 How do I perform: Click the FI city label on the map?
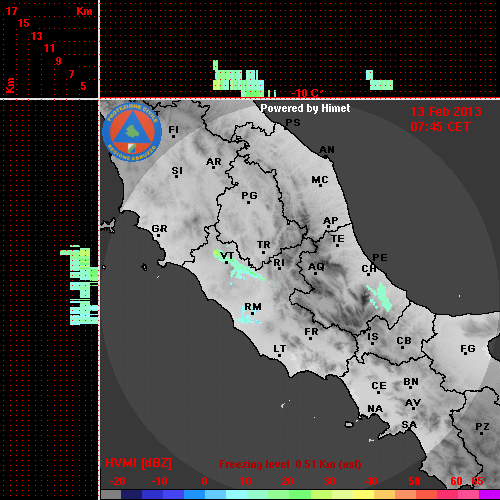(x=173, y=129)
